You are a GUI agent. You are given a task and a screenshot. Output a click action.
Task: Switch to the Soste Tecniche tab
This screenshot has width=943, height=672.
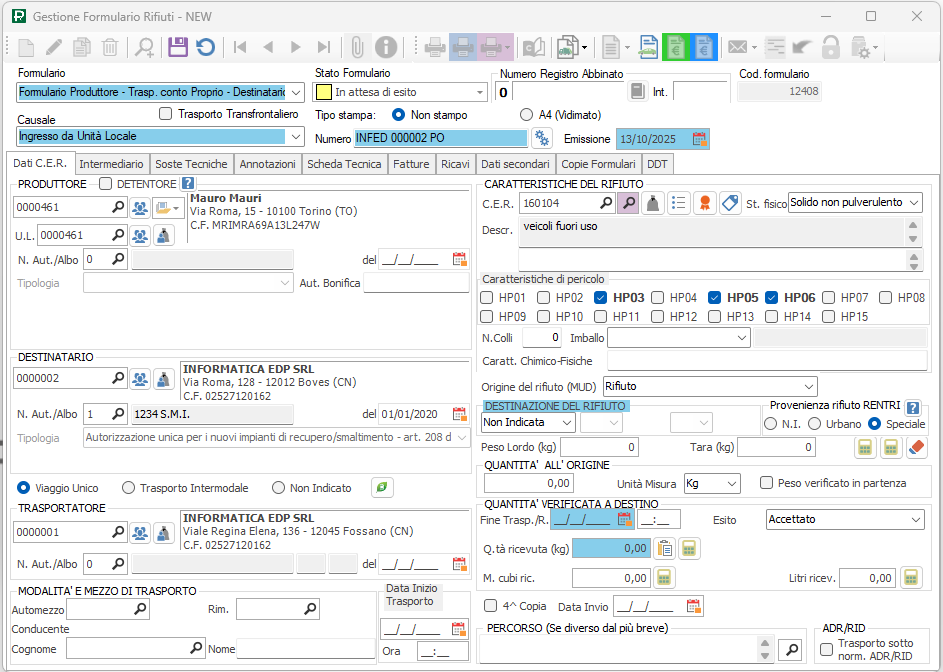pos(192,164)
